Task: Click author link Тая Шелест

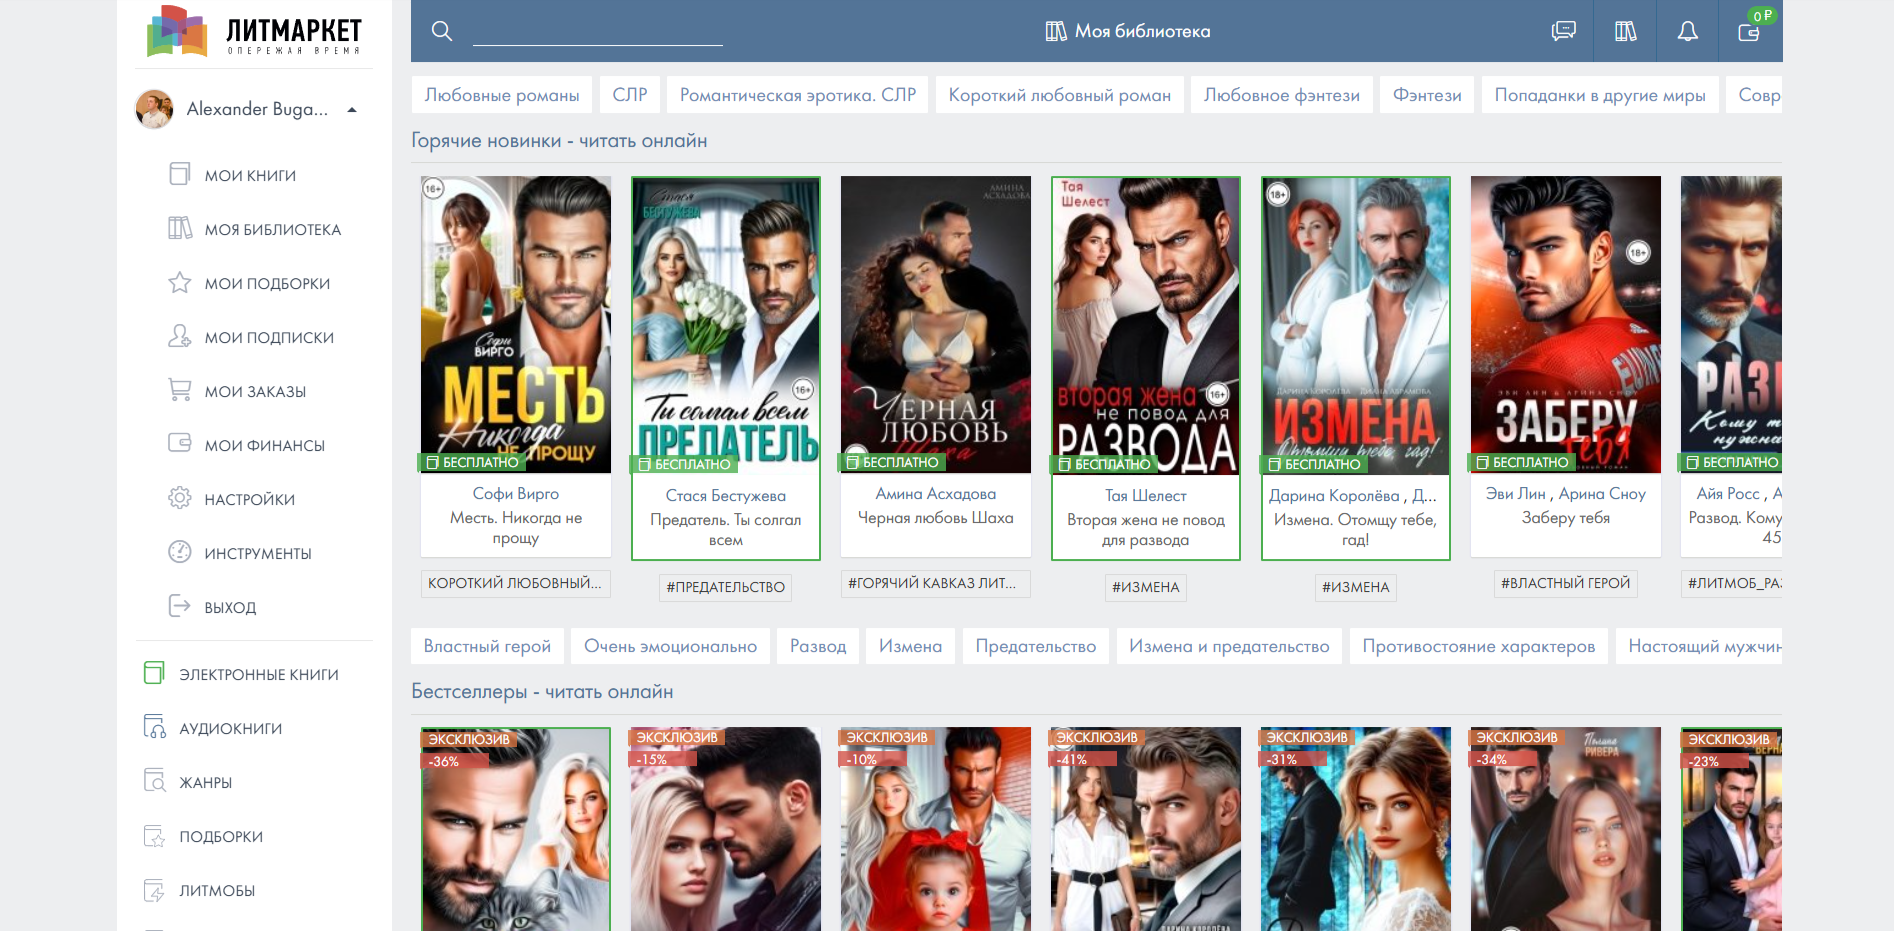Action: click(x=1146, y=496)
